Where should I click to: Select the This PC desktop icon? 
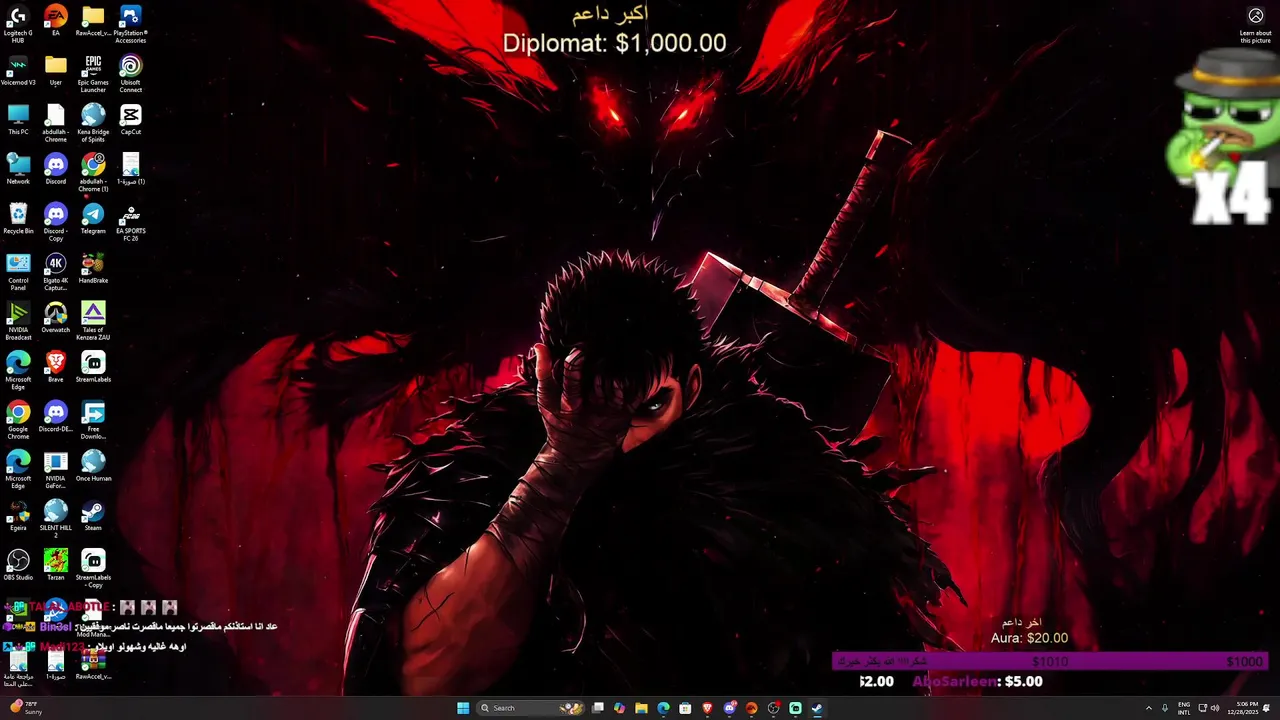[x=18, y=120]
